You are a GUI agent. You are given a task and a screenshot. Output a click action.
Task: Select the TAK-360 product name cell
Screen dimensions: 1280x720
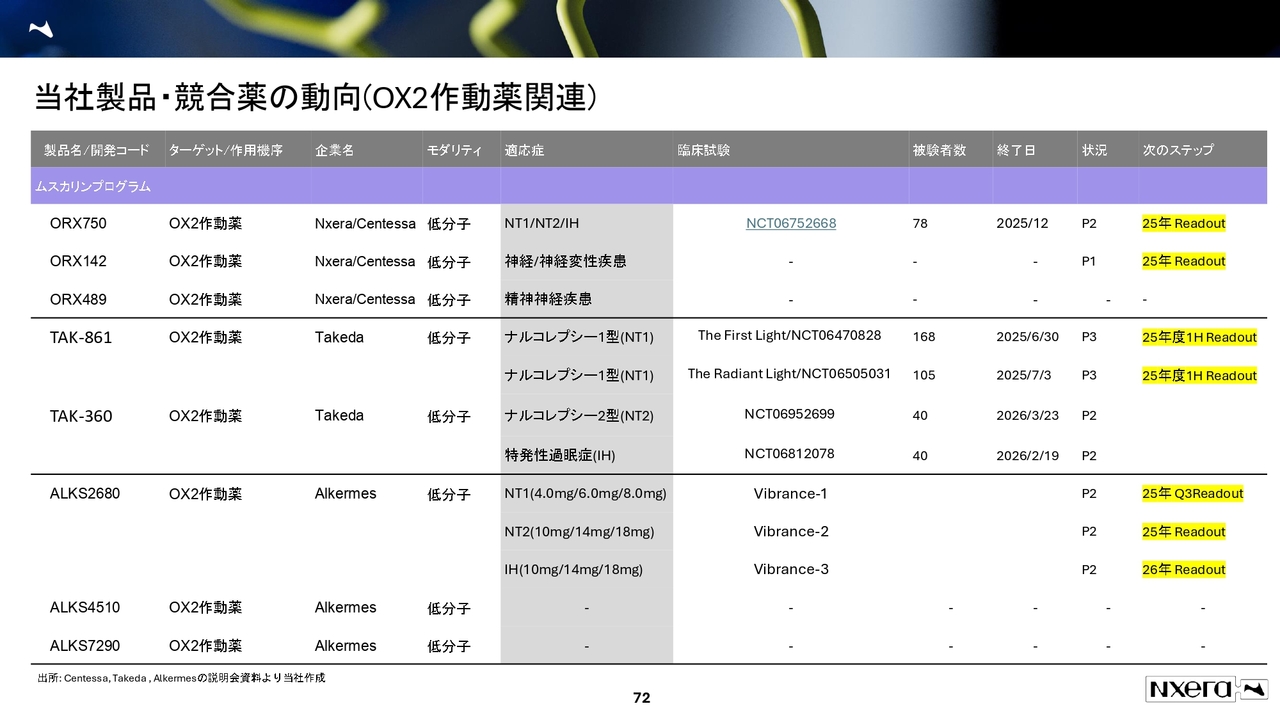tap(81, 416)
